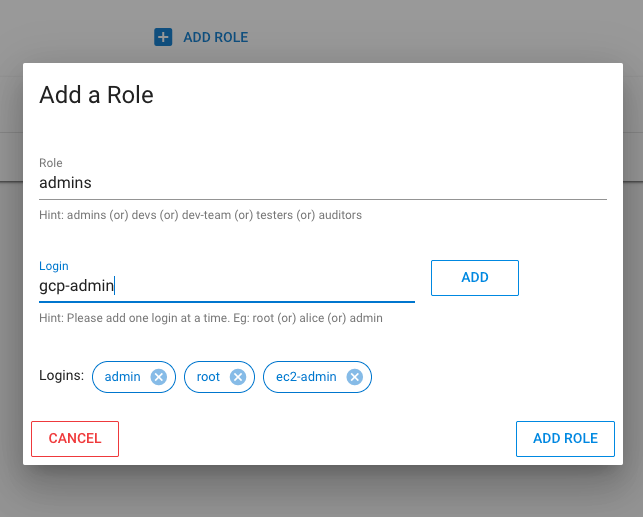
Task: Confirm with the dialog's ADD ROLE button
Action: (565, 438)
